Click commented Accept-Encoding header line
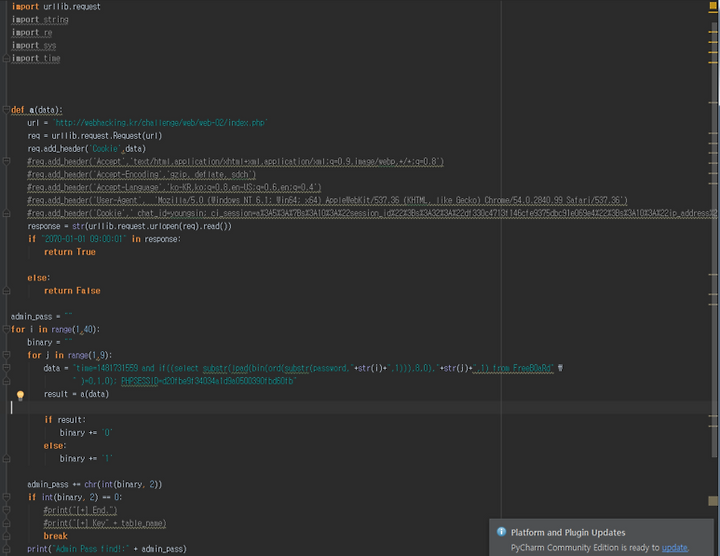 click(x=141, y=174)
